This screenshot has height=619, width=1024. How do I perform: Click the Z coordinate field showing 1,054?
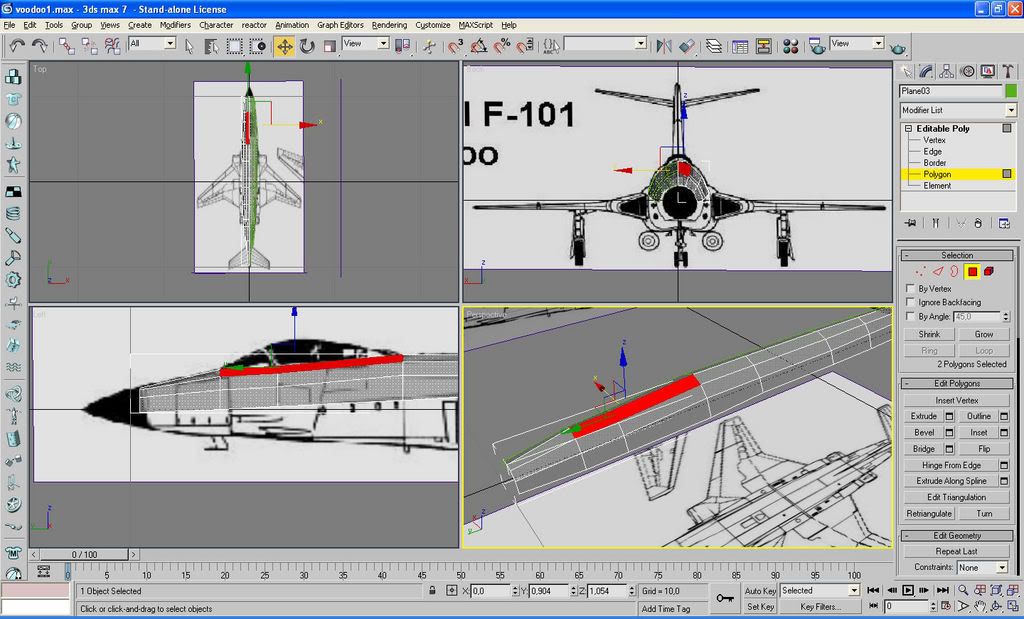607,591
